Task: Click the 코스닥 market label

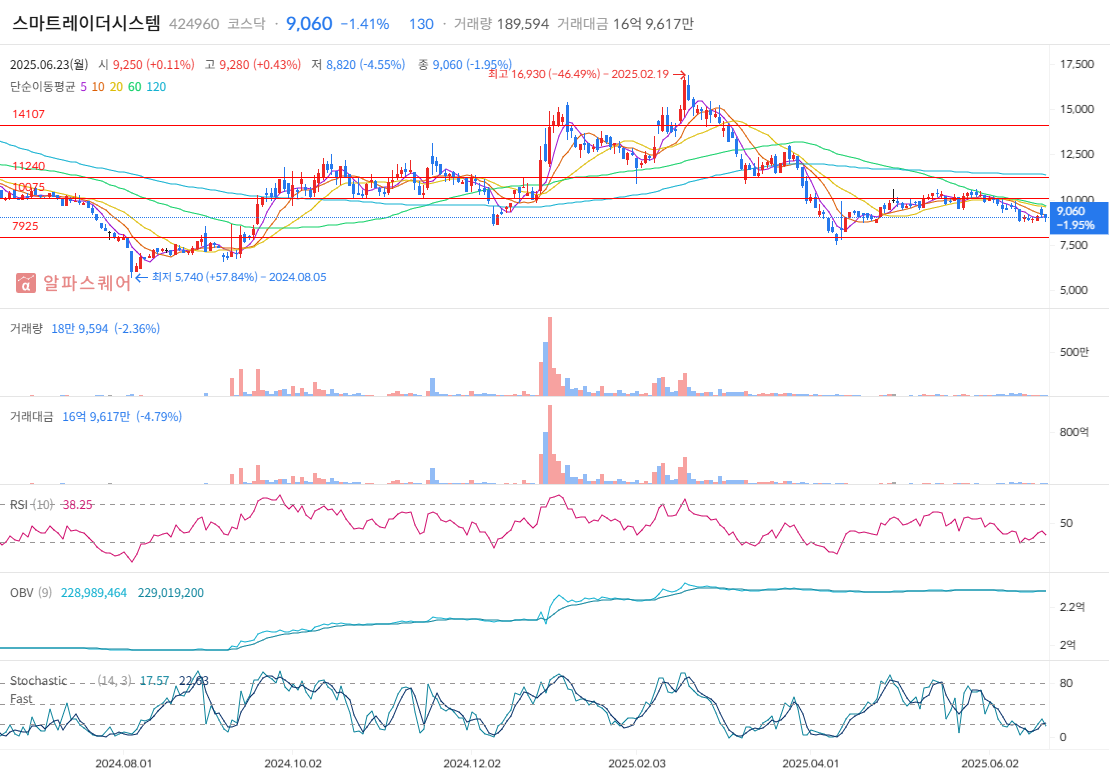Action: (246, 24)
